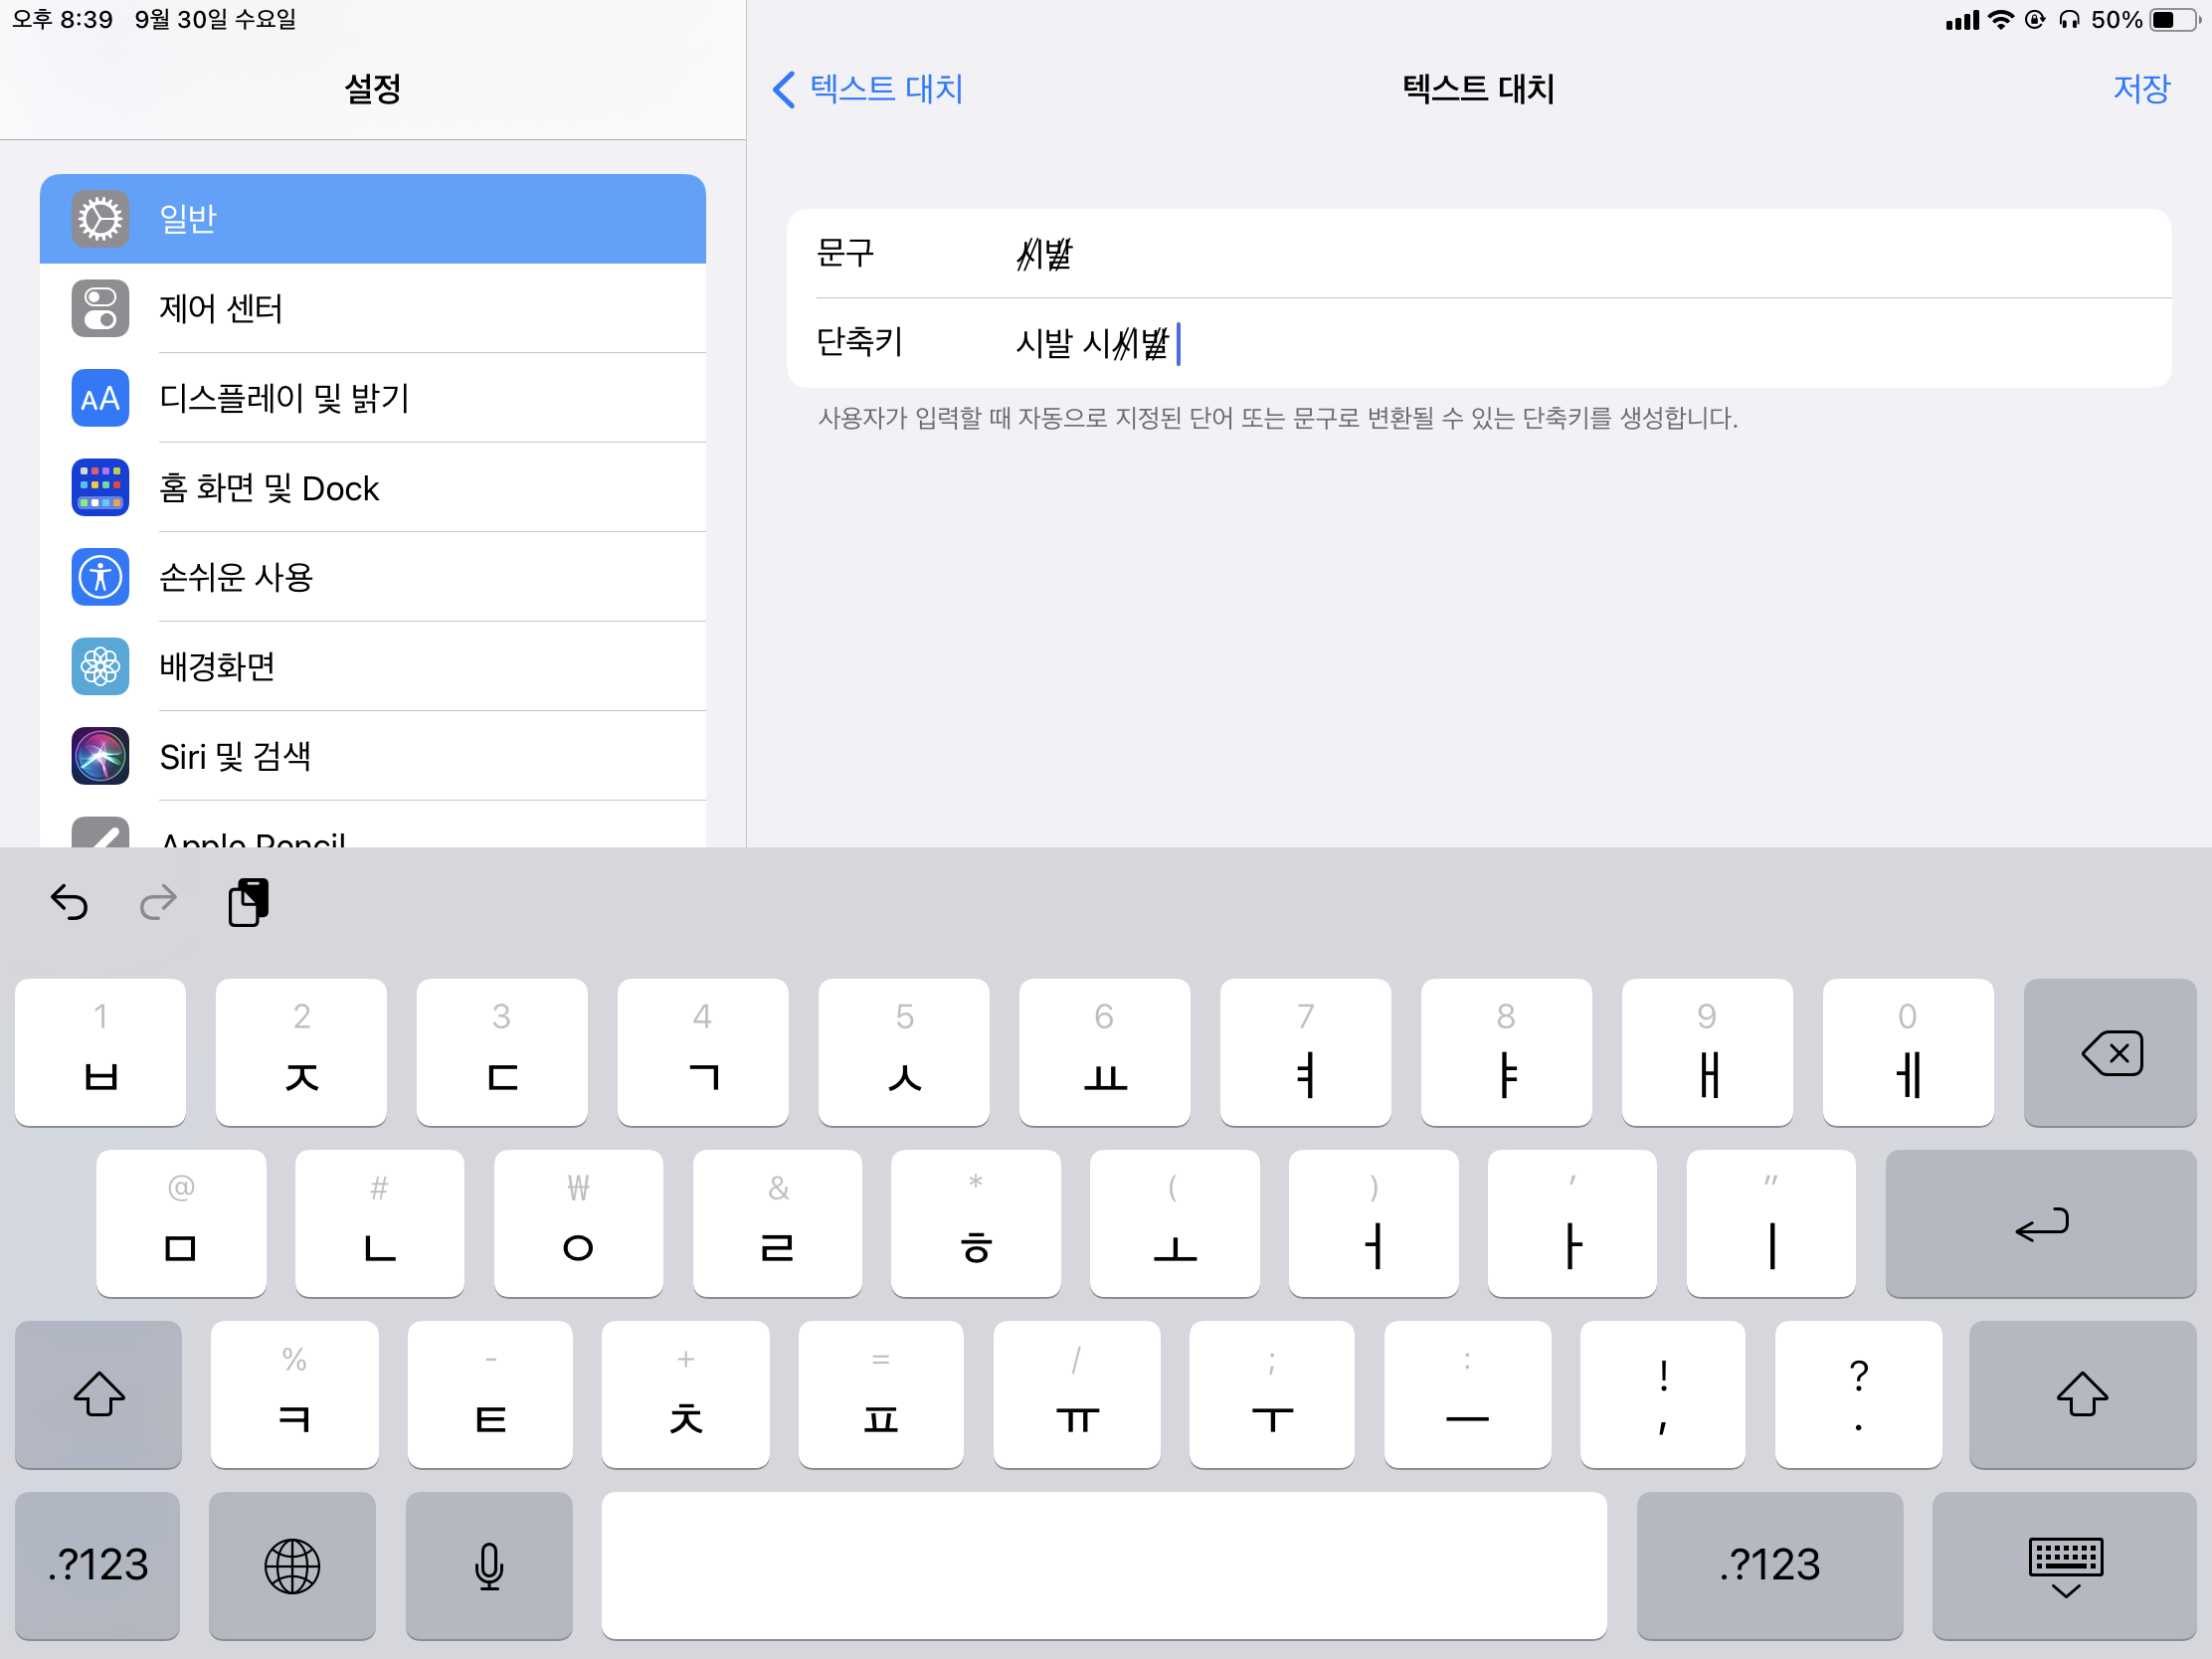Go back to 텍스트 대치 list
Viewport: 2212px width, 1659px height.
[866, 89]
